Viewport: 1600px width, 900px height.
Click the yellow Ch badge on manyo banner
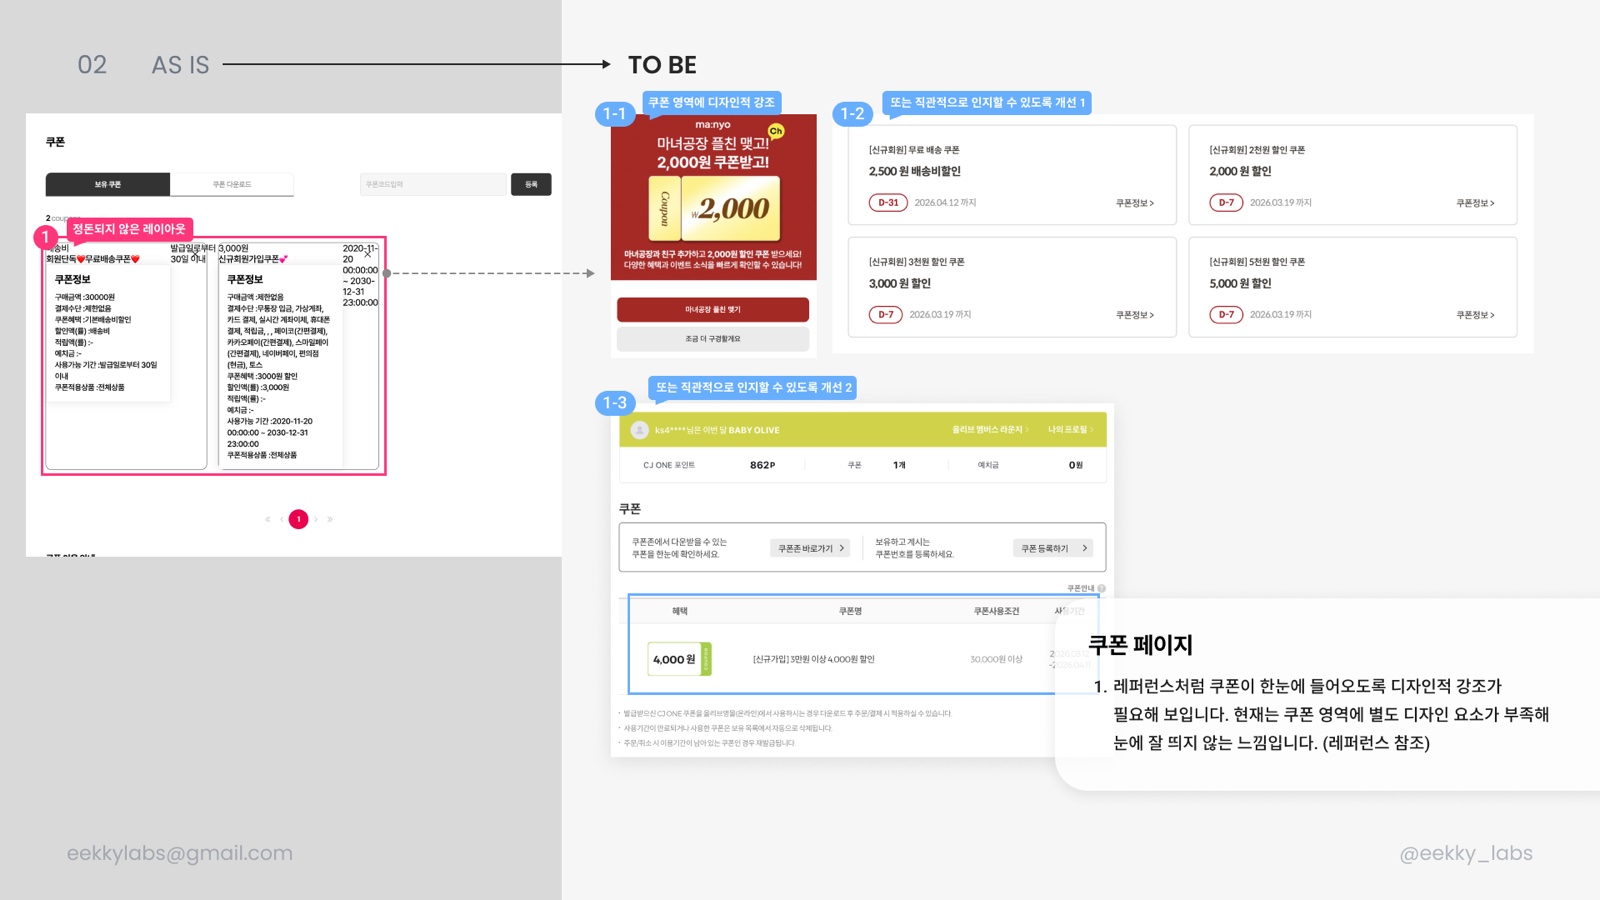tap(776, 131)
